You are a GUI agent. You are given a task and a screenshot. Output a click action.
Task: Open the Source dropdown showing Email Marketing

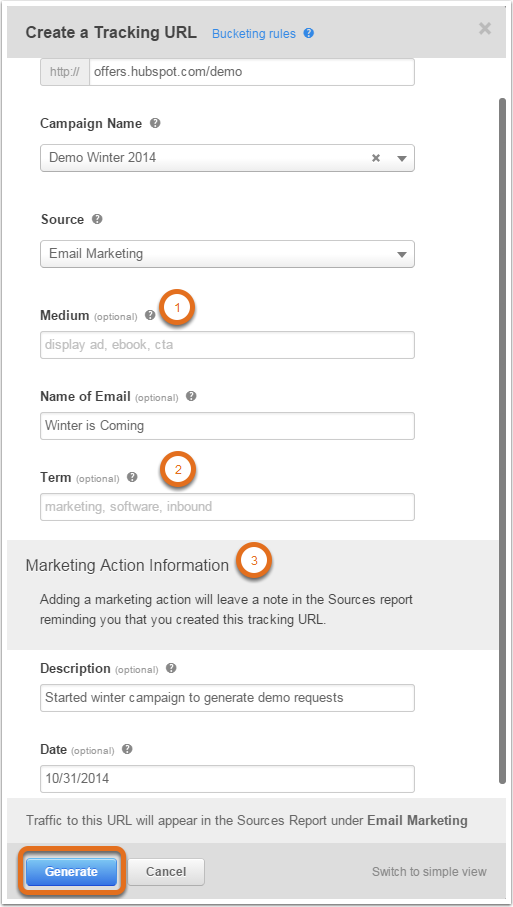[x=227, y=254]
